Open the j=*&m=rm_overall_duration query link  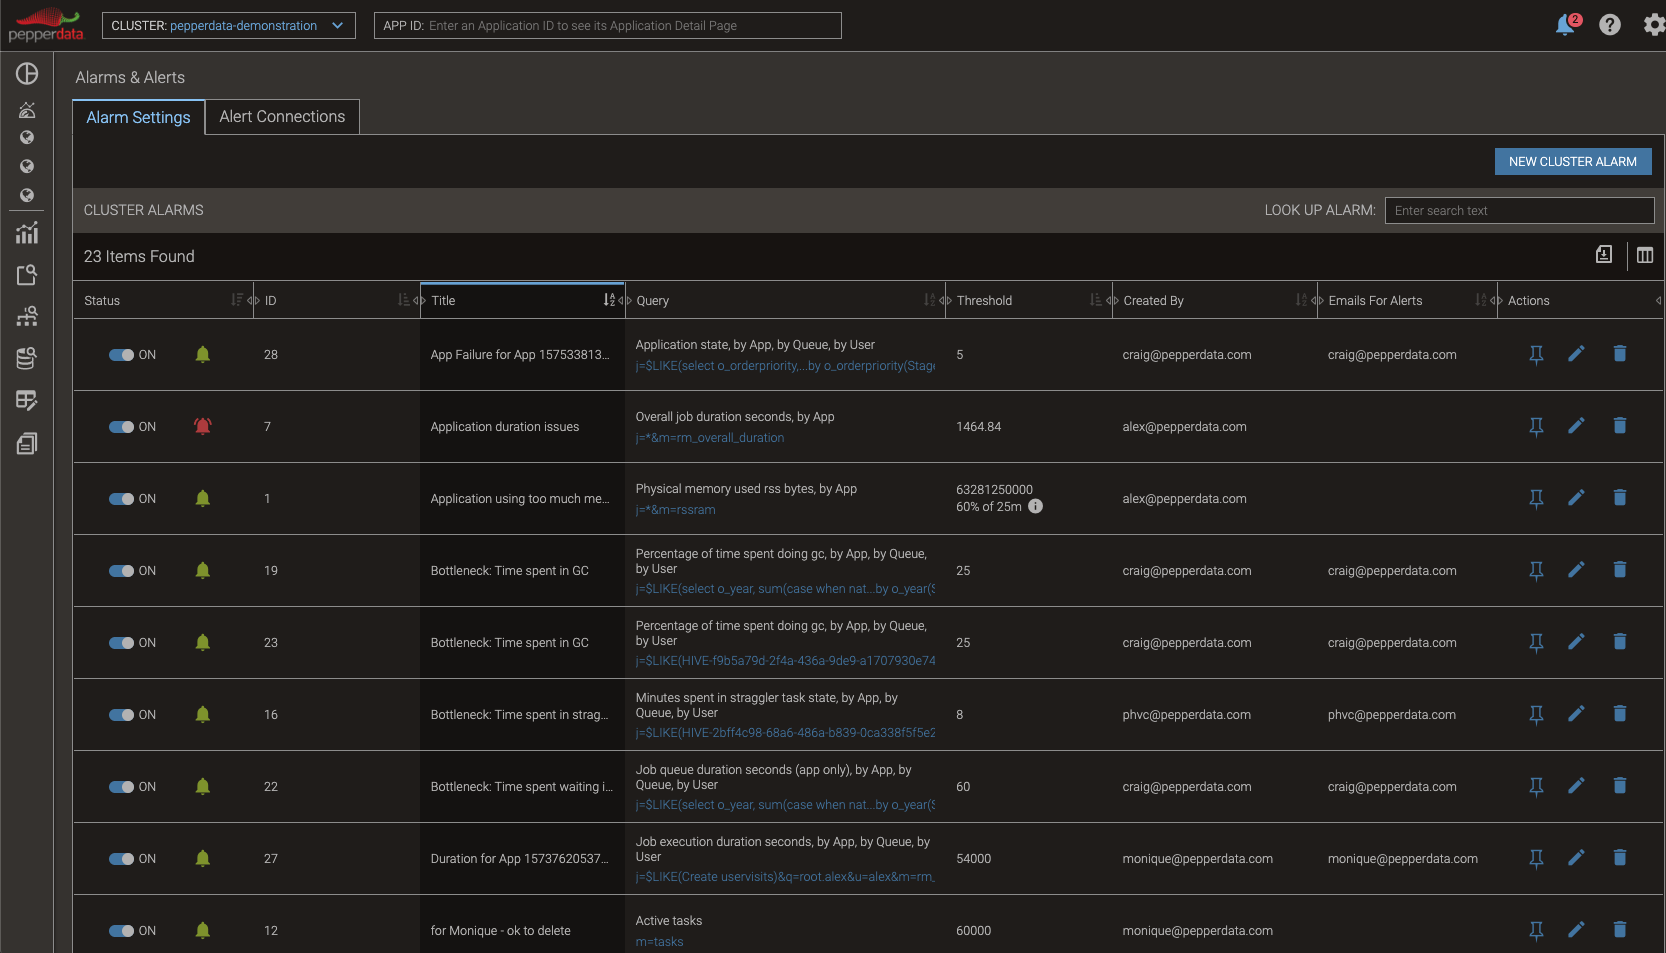(x=710, y=438)
